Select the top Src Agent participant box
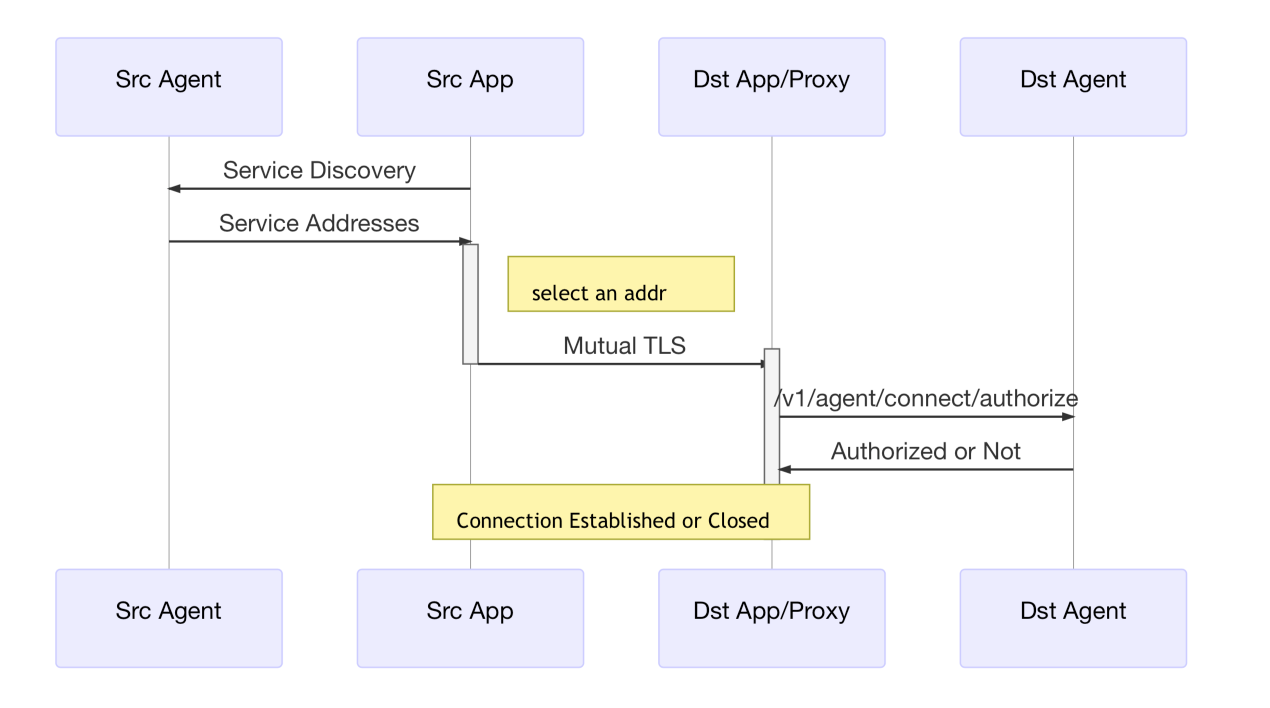Screen dimensions: 1270x708 click(168, 86)
